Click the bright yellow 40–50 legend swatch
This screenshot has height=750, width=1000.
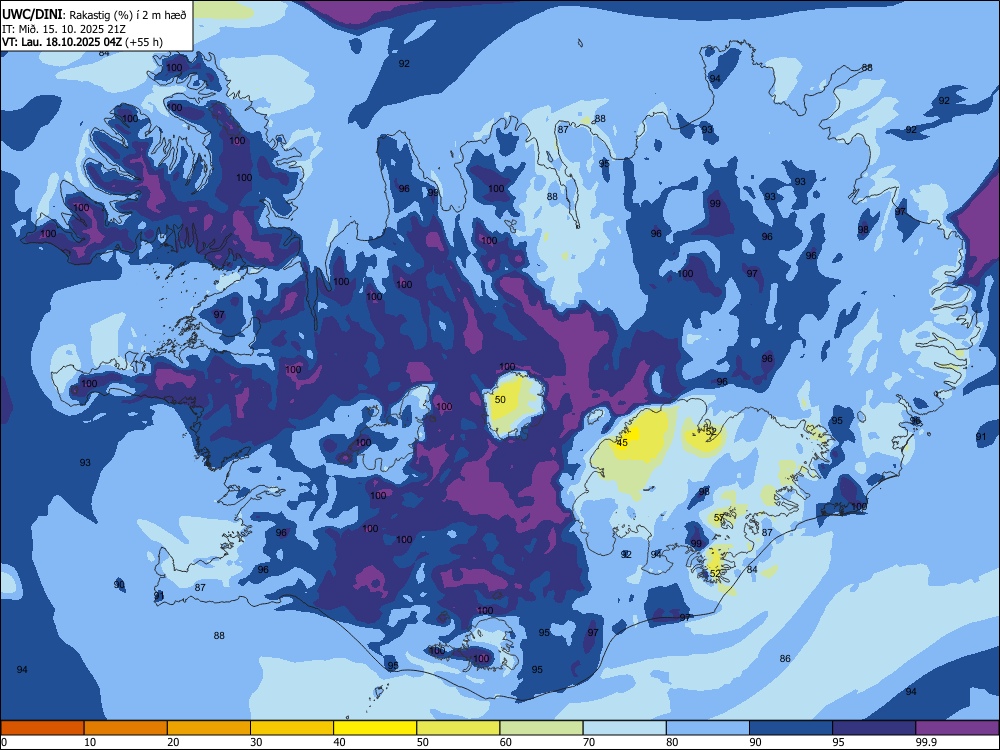coord(375,728)
